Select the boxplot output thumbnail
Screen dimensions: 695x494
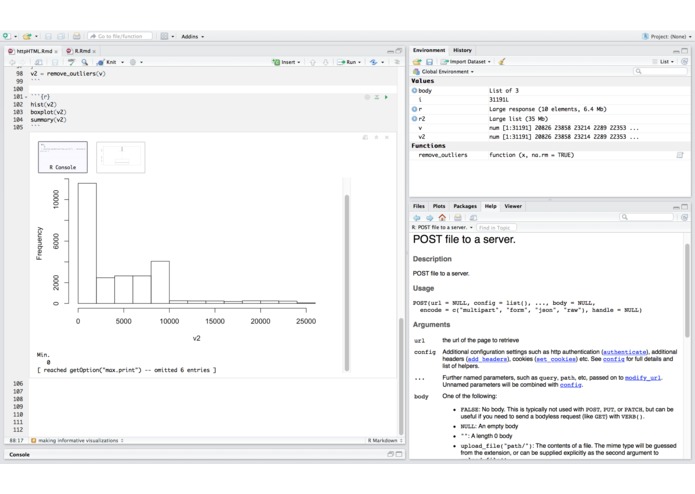[121, 157]
